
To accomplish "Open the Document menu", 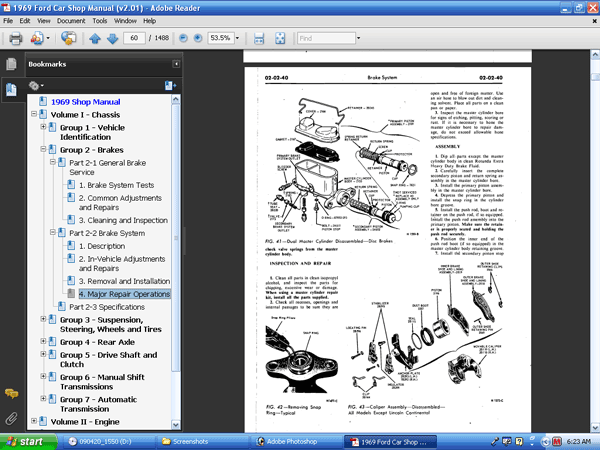I will tap(71, 21).
